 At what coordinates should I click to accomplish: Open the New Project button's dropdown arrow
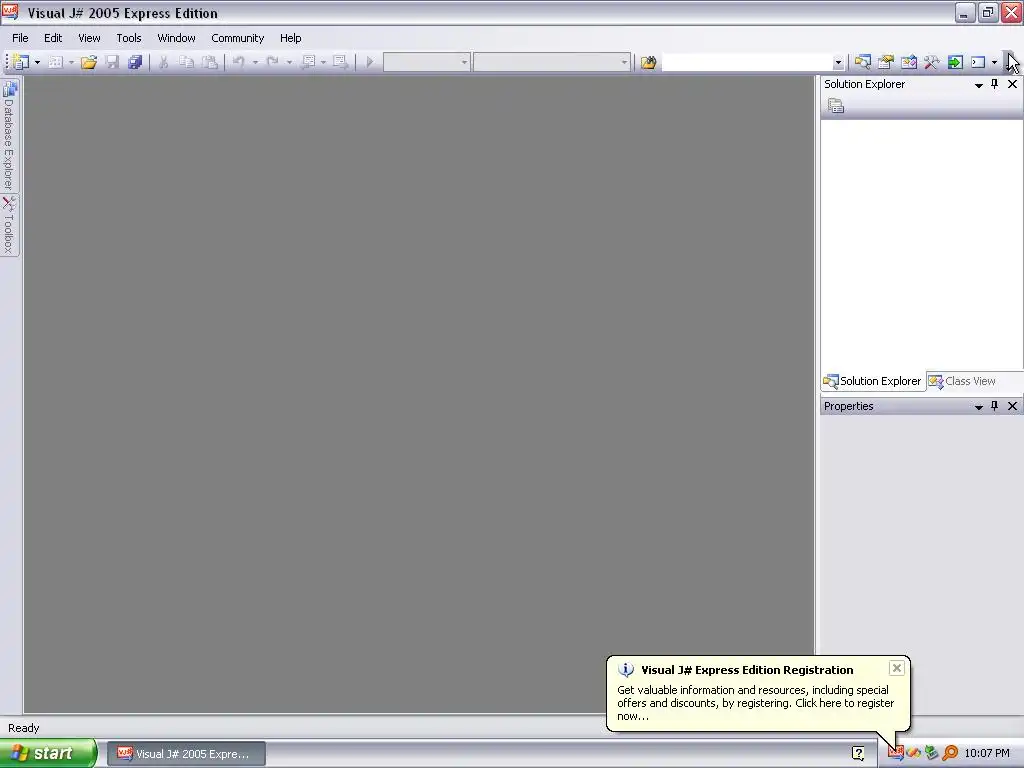[37, 63]
